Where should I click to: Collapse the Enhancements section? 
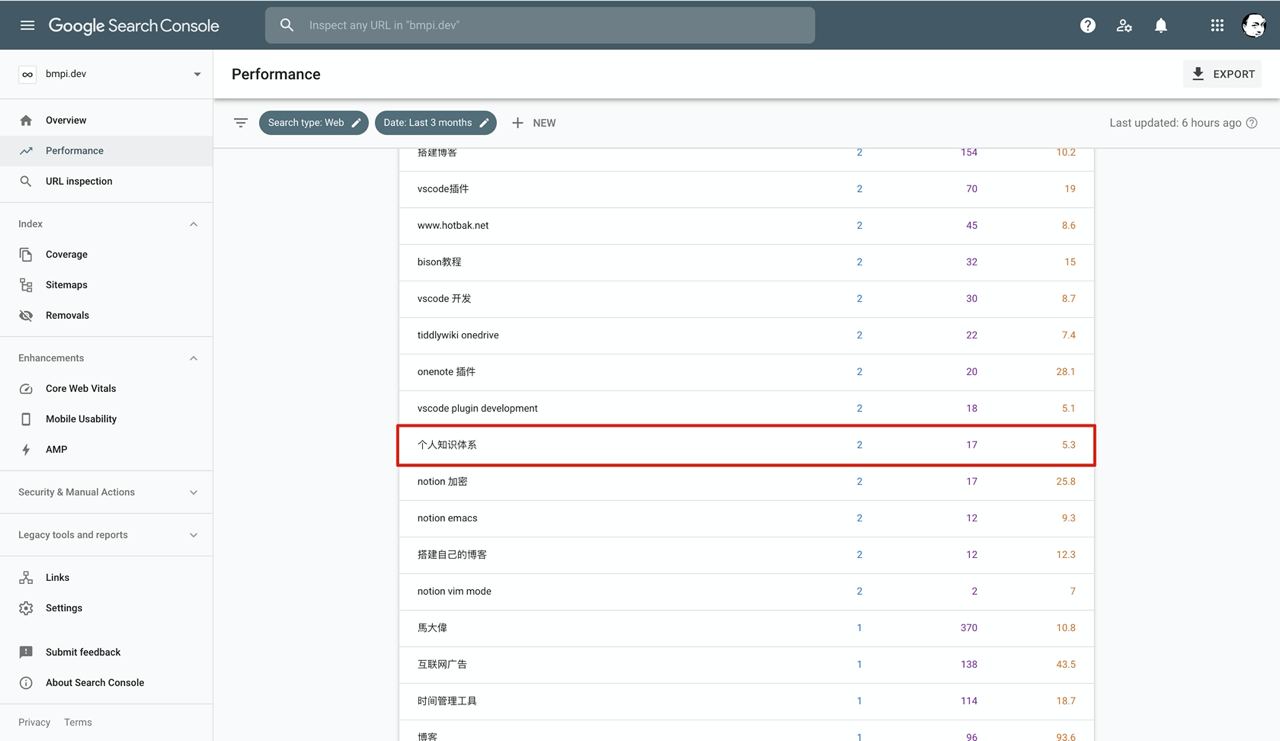(194, 358)
